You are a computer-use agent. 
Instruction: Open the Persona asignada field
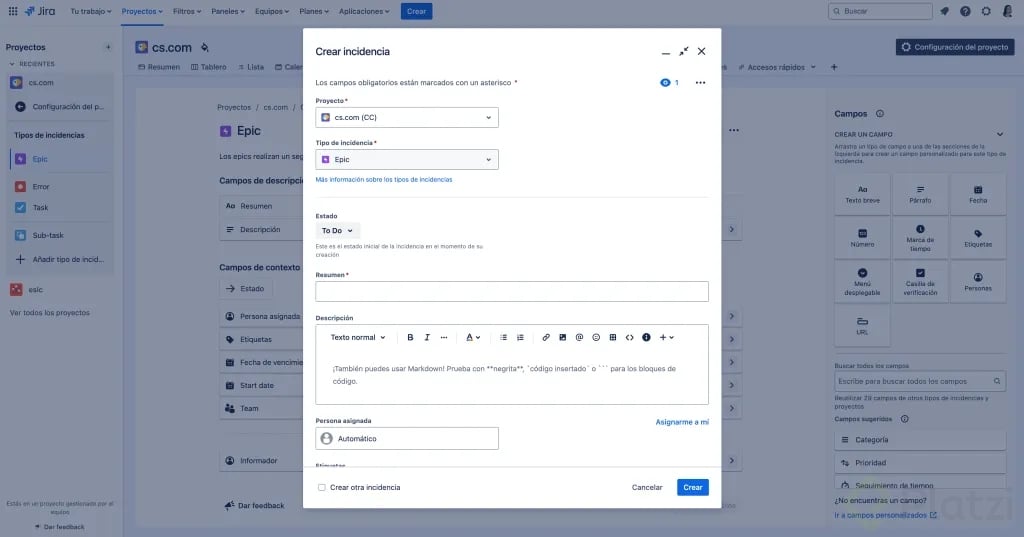[x=407, y=438]
